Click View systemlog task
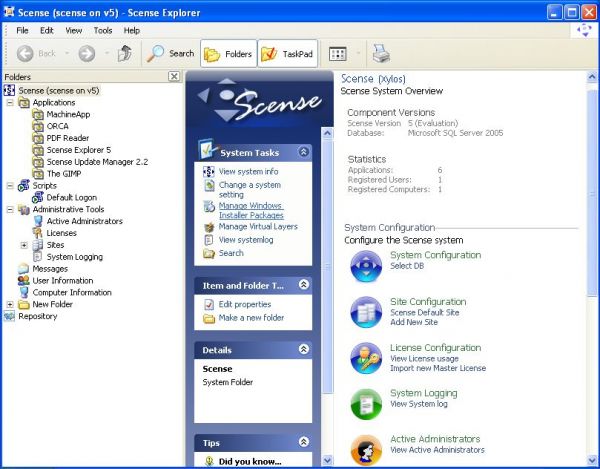600x469 pixels. point(246,240)
